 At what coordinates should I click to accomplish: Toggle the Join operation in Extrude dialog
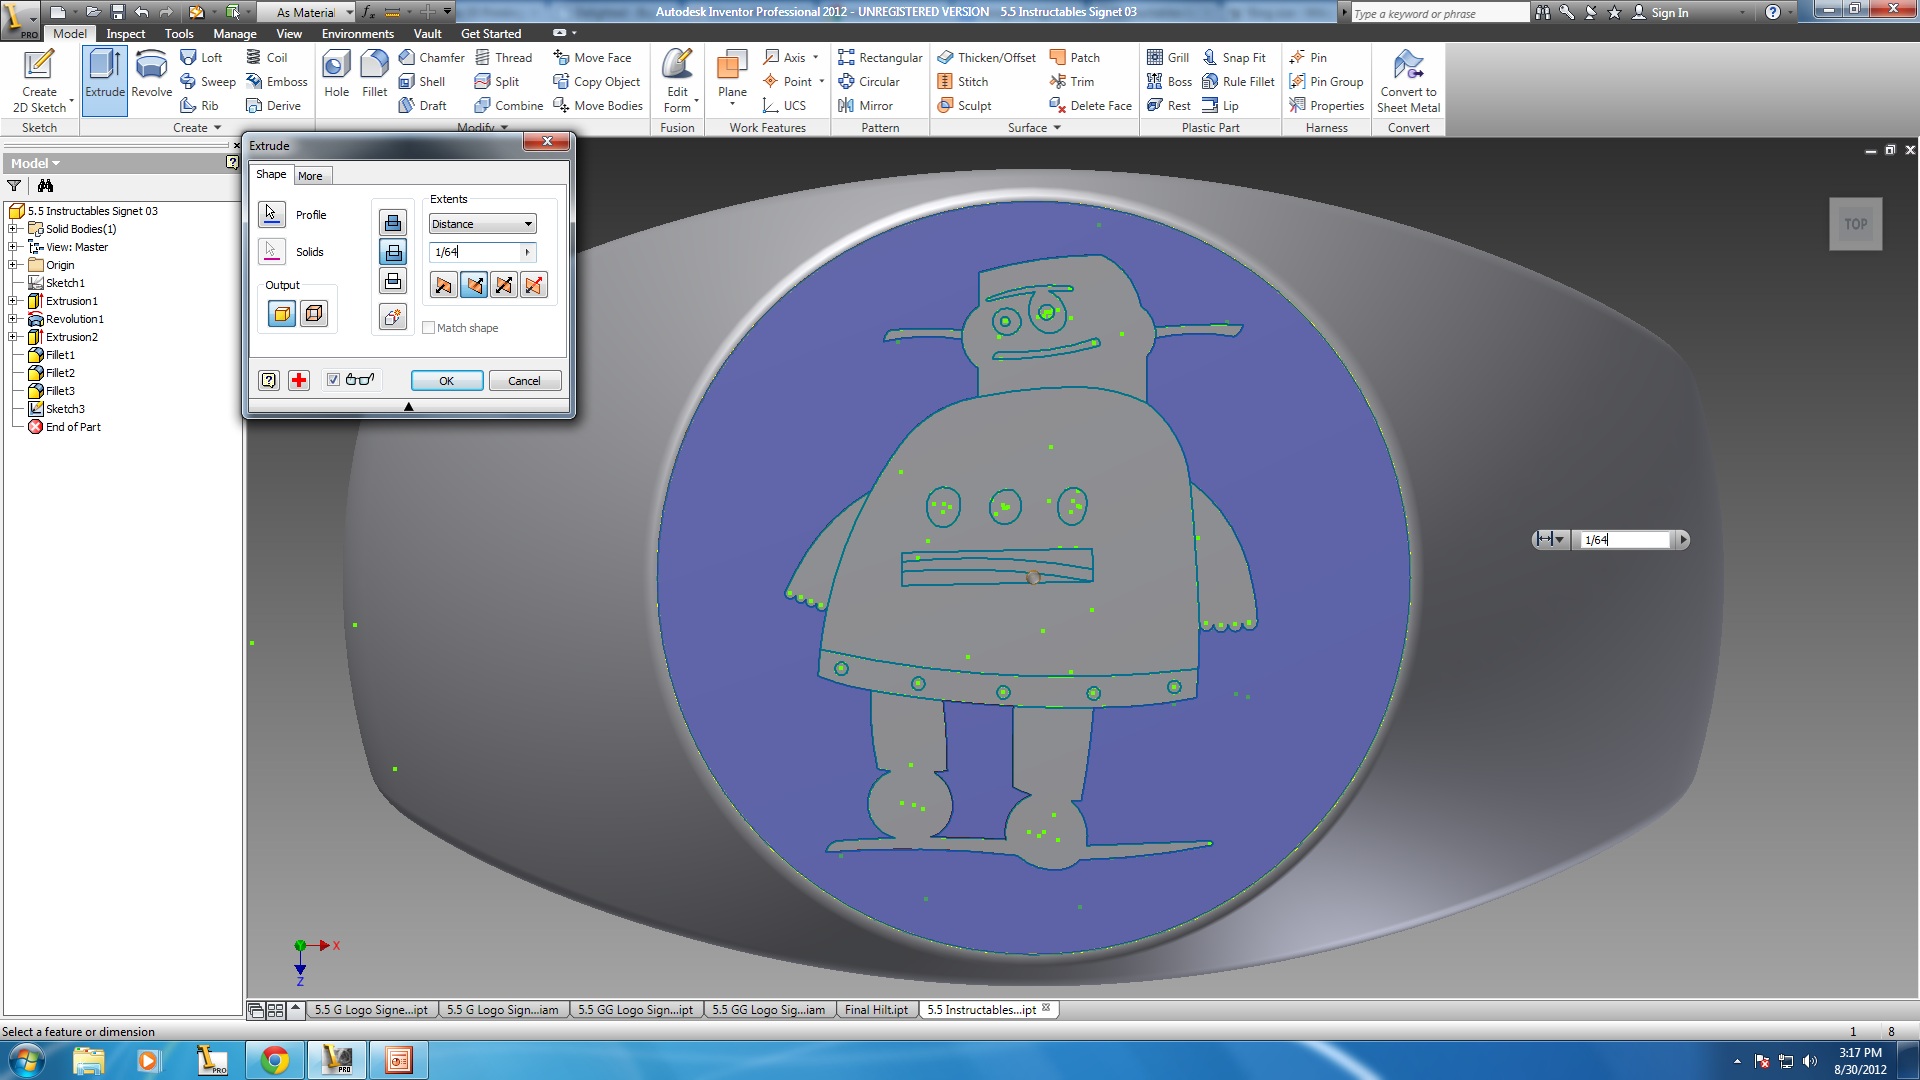coord(393,222)
